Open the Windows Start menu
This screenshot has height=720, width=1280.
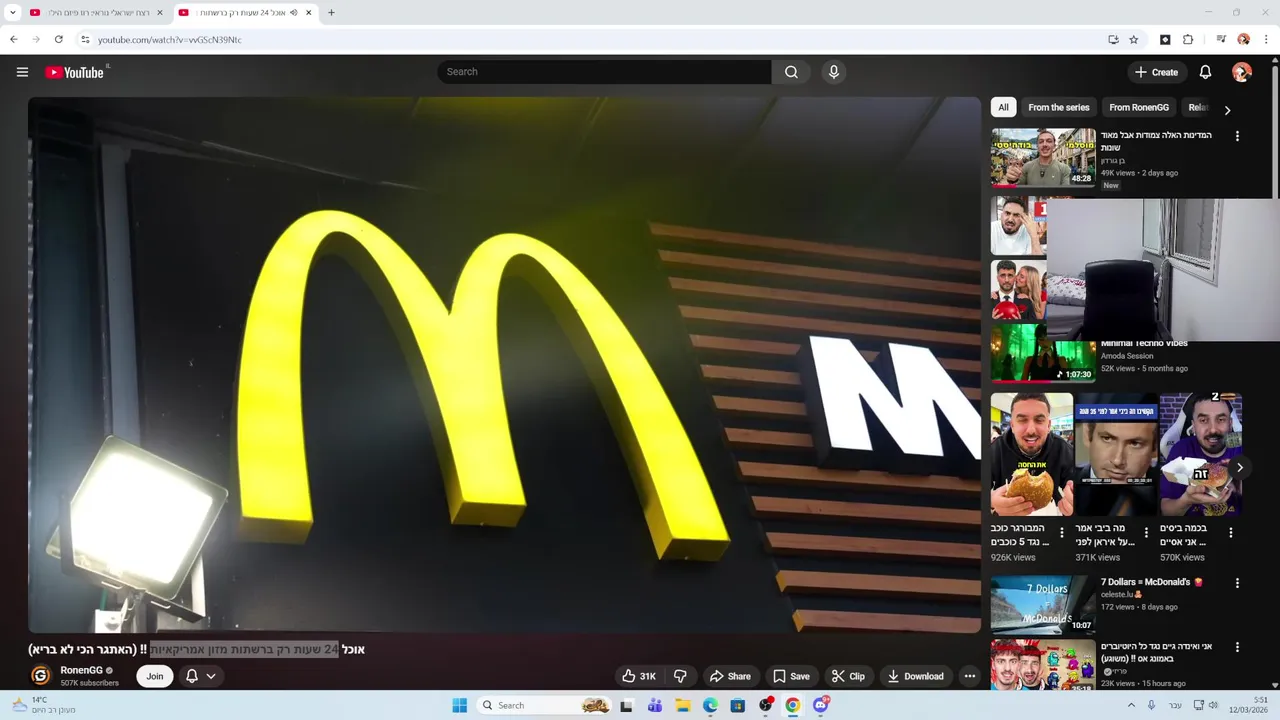(x=459, y=705)
